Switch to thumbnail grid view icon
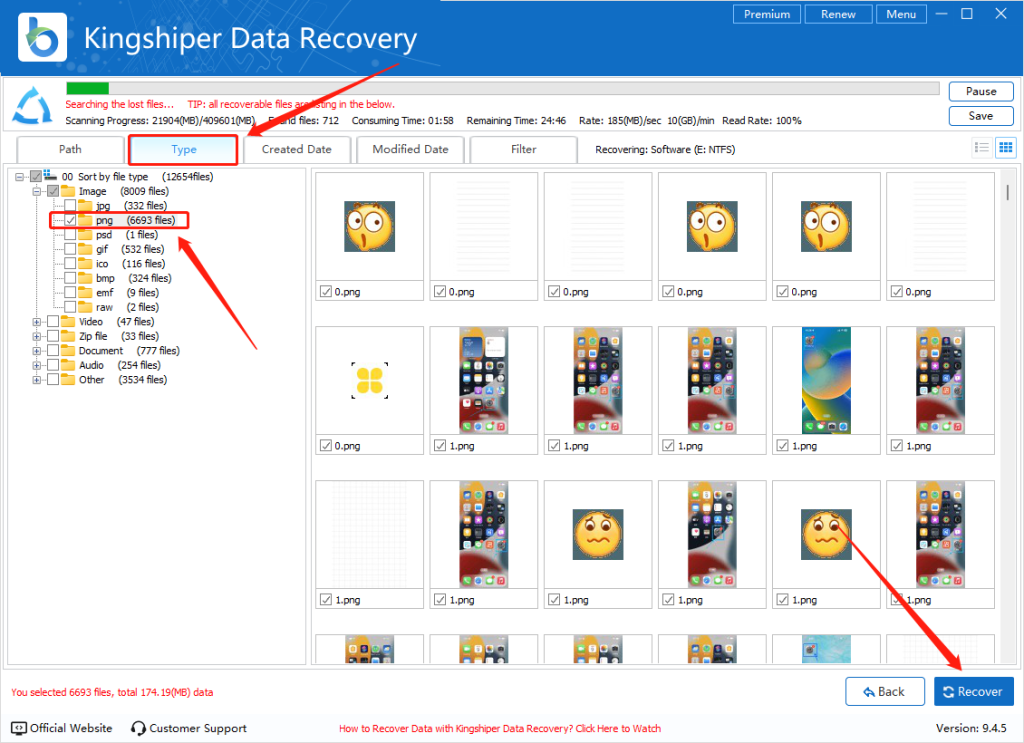This screenshot has height=743, width=1024. pos(1006,148)
